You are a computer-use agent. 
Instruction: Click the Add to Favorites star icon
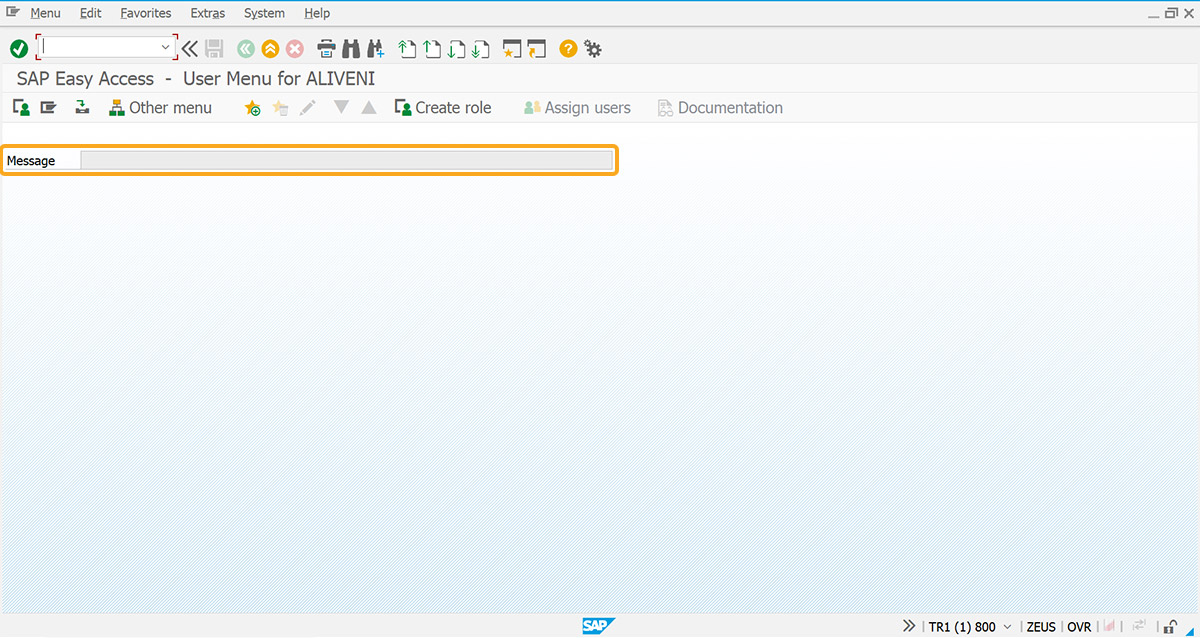(x=252, y=107)
